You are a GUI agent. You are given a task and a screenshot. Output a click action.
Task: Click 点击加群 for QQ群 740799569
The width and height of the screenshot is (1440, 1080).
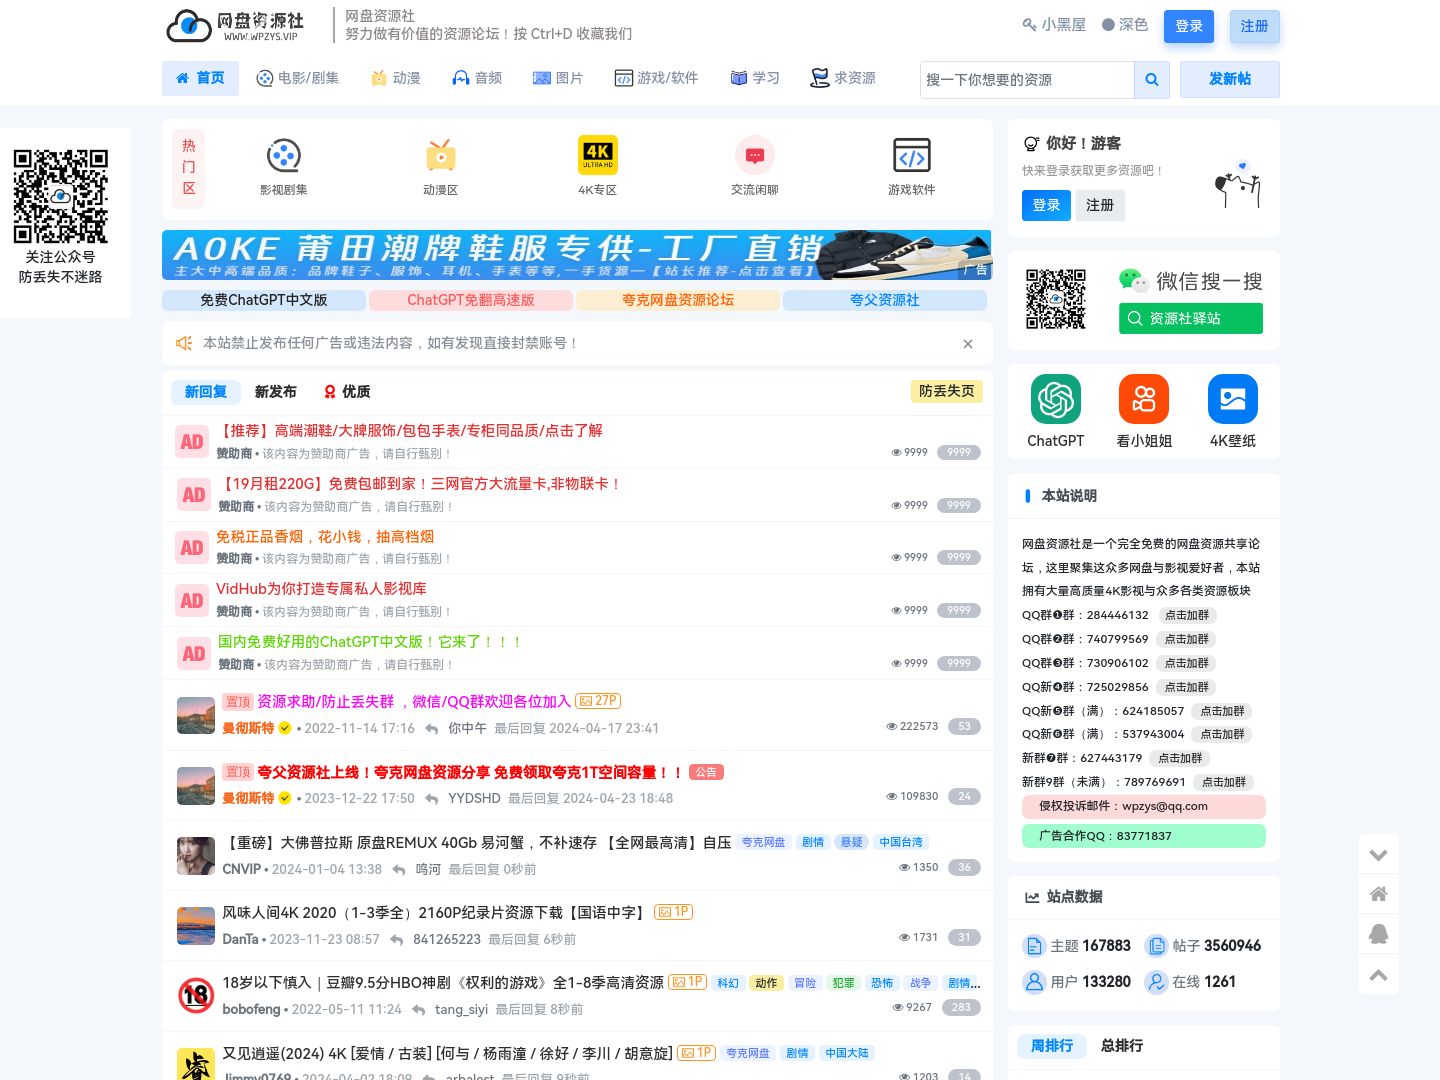click(x=1187, y=639)
